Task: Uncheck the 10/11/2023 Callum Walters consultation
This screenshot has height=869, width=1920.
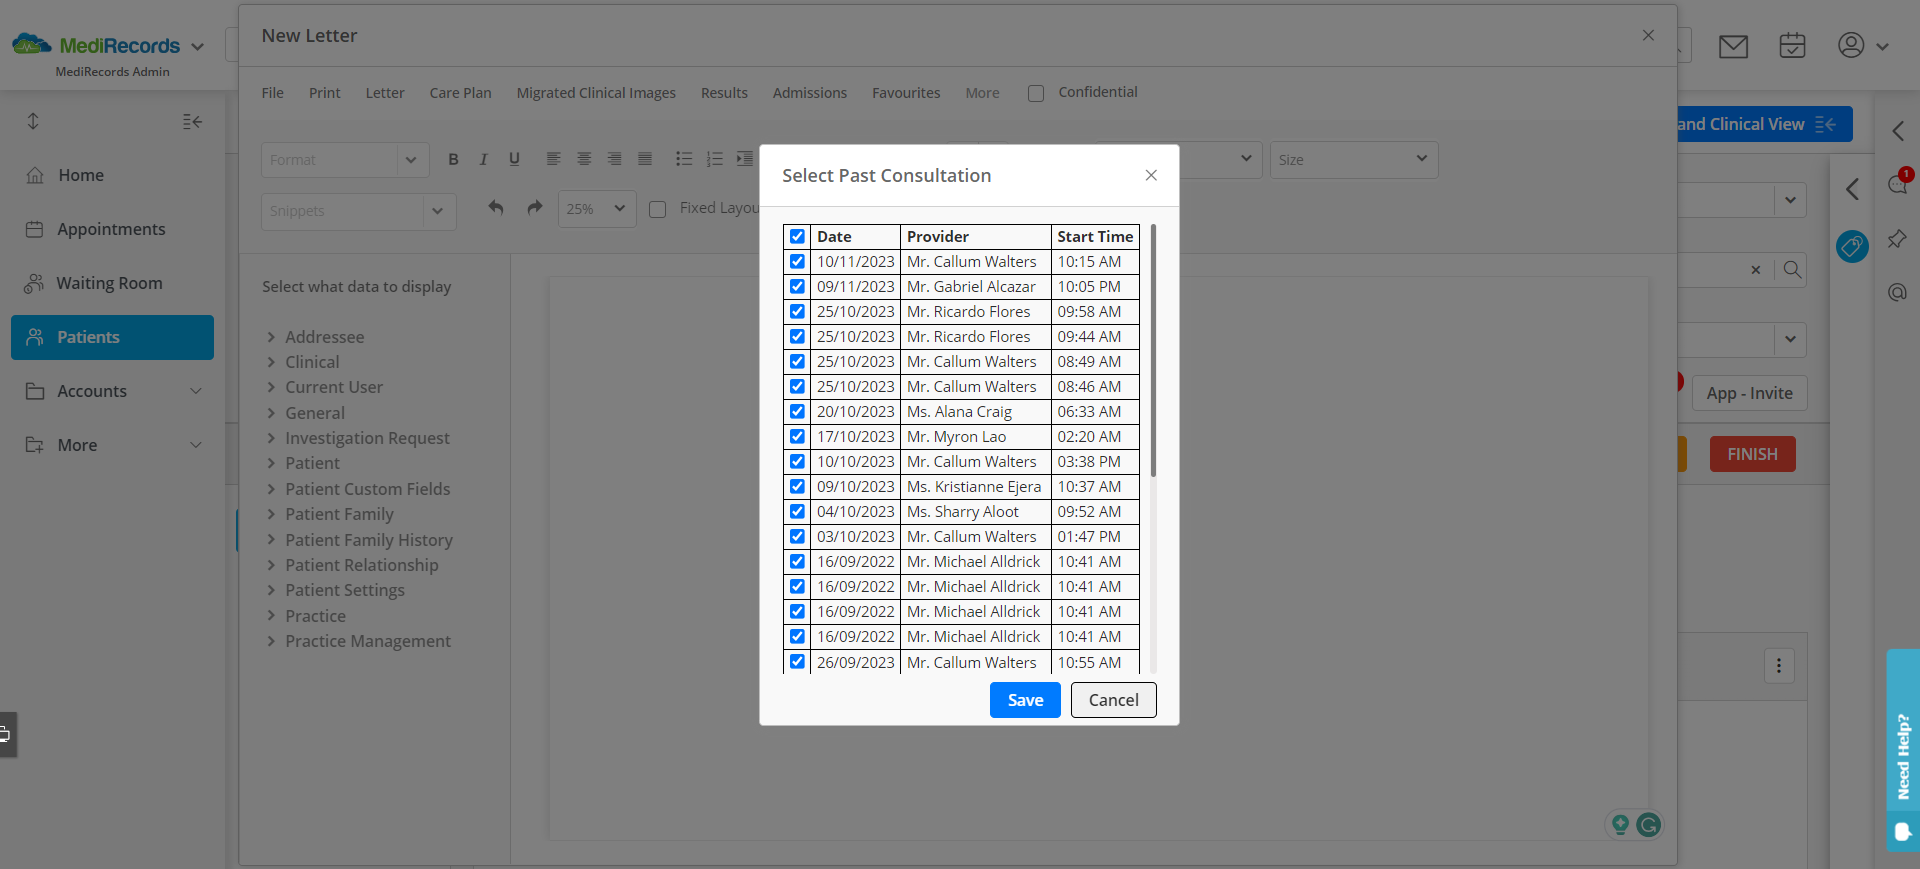Action: click(797, 262)
